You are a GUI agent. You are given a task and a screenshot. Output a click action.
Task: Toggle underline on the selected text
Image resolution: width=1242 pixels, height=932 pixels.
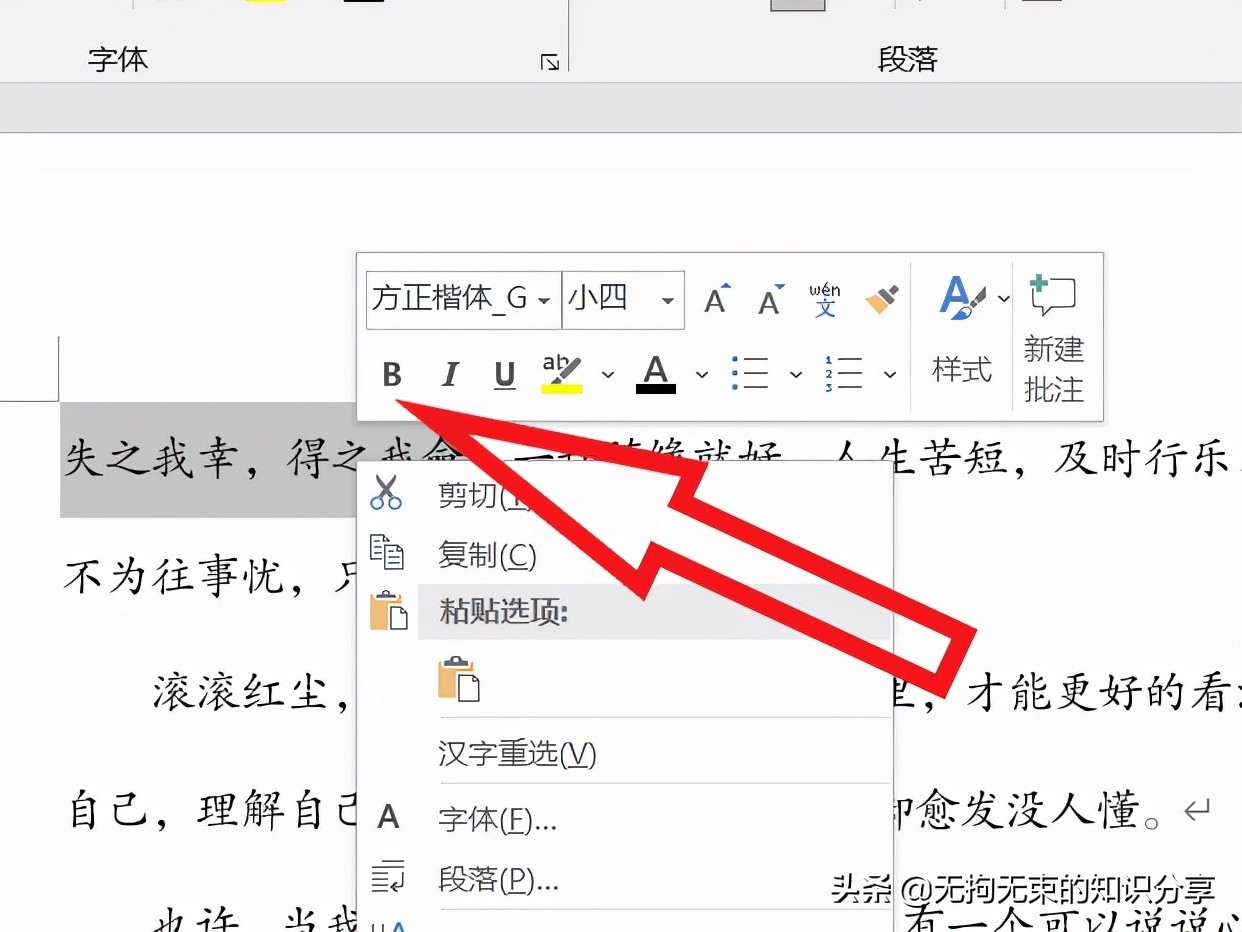click(x=503, y=374)
